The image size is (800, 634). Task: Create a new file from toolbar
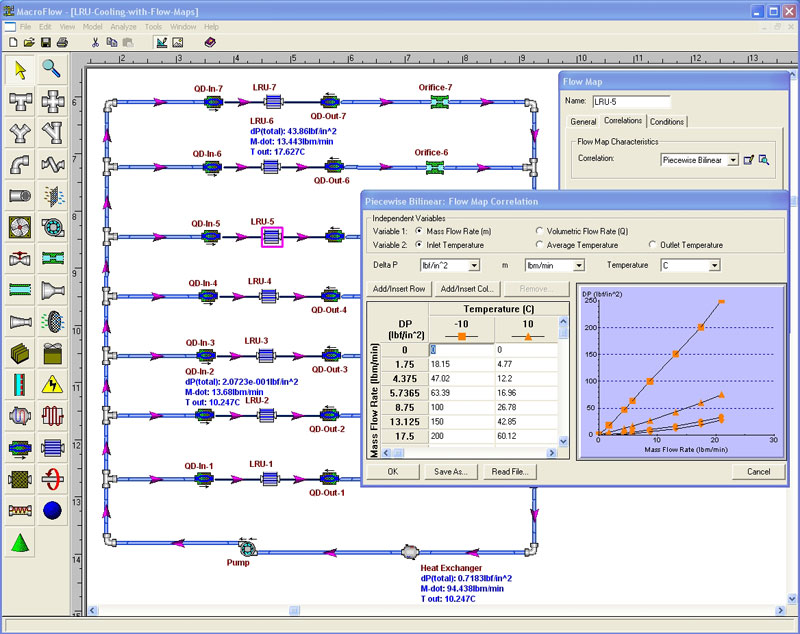click(x=13, y=42)
